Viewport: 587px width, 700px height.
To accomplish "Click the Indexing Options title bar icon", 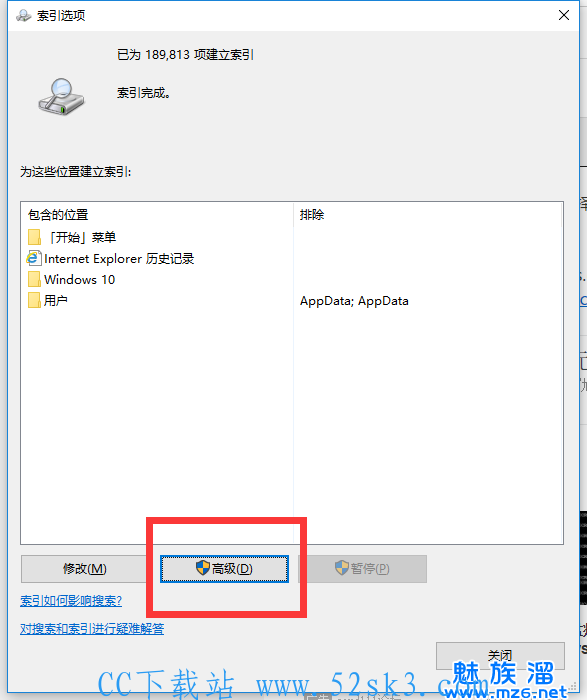I will 24,16.
